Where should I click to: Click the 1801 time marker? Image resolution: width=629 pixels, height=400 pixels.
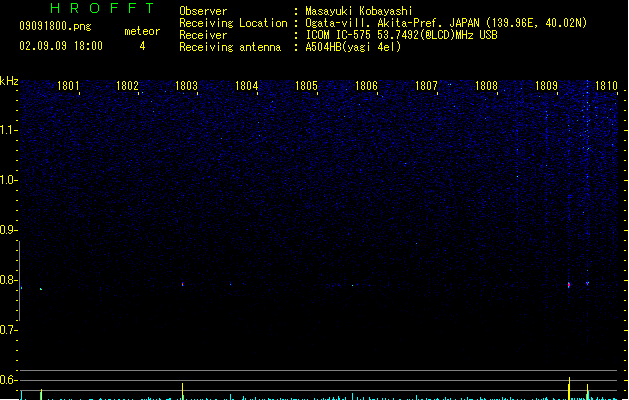tap(68, 86)
